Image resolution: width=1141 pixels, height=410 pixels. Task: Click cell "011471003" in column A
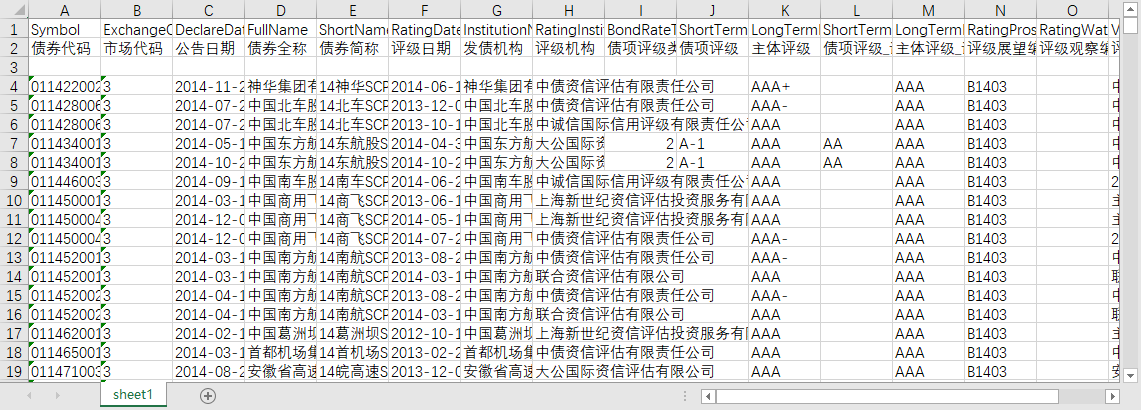click(65, 371)
